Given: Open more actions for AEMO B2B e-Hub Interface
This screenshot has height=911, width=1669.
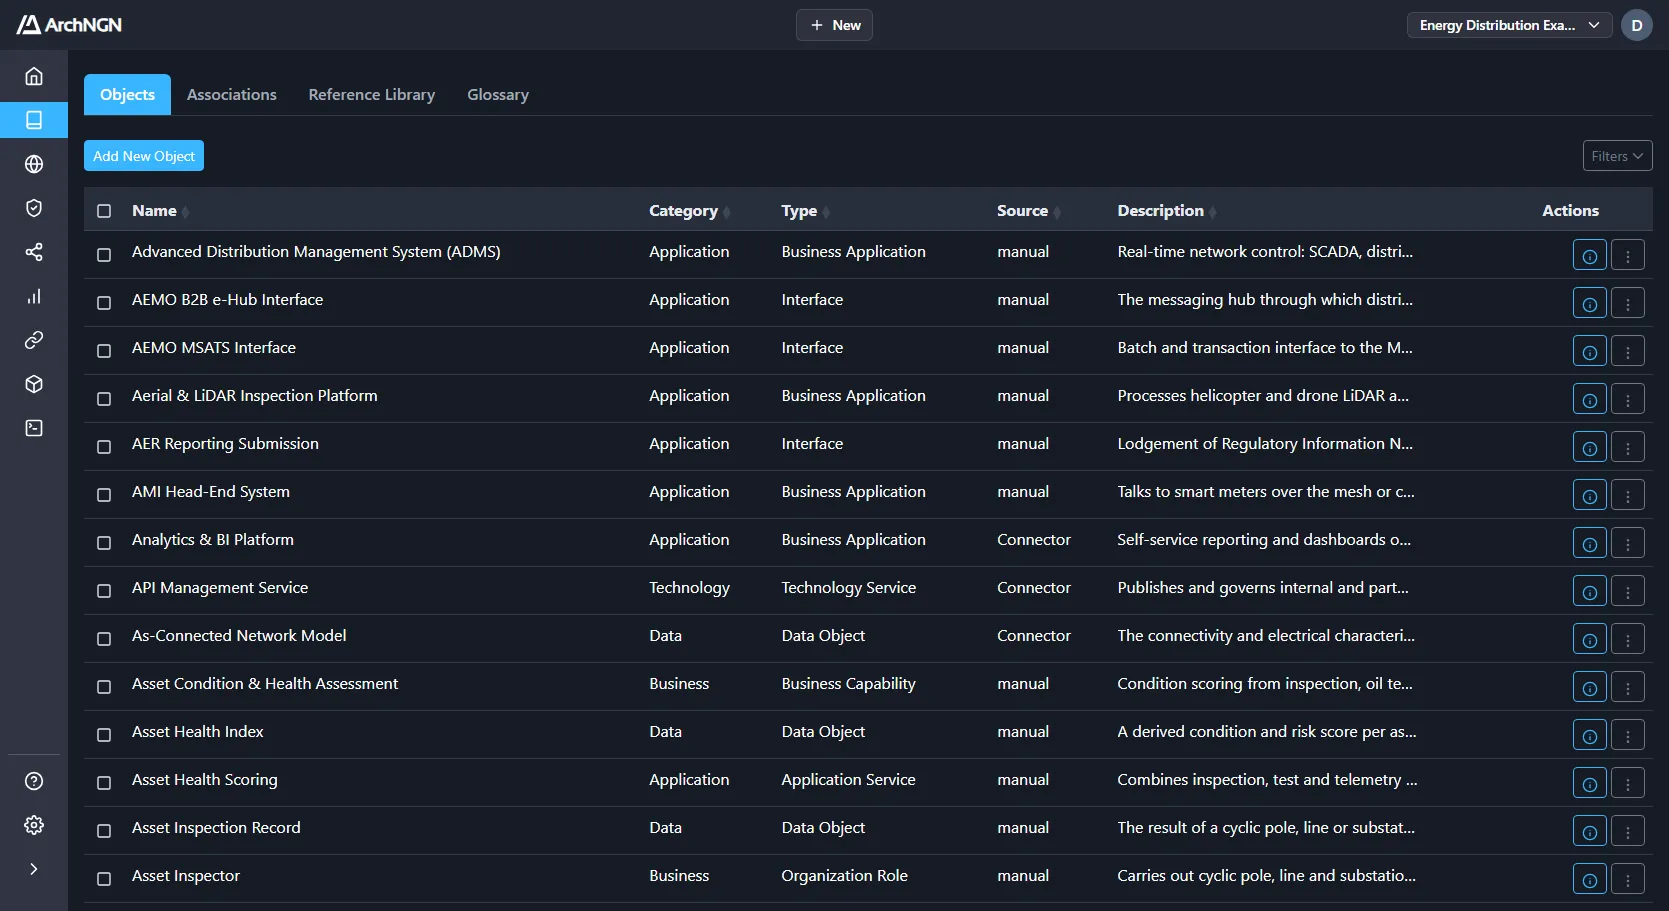Looking at the screenshot, I should click(x=1628, y=304).
